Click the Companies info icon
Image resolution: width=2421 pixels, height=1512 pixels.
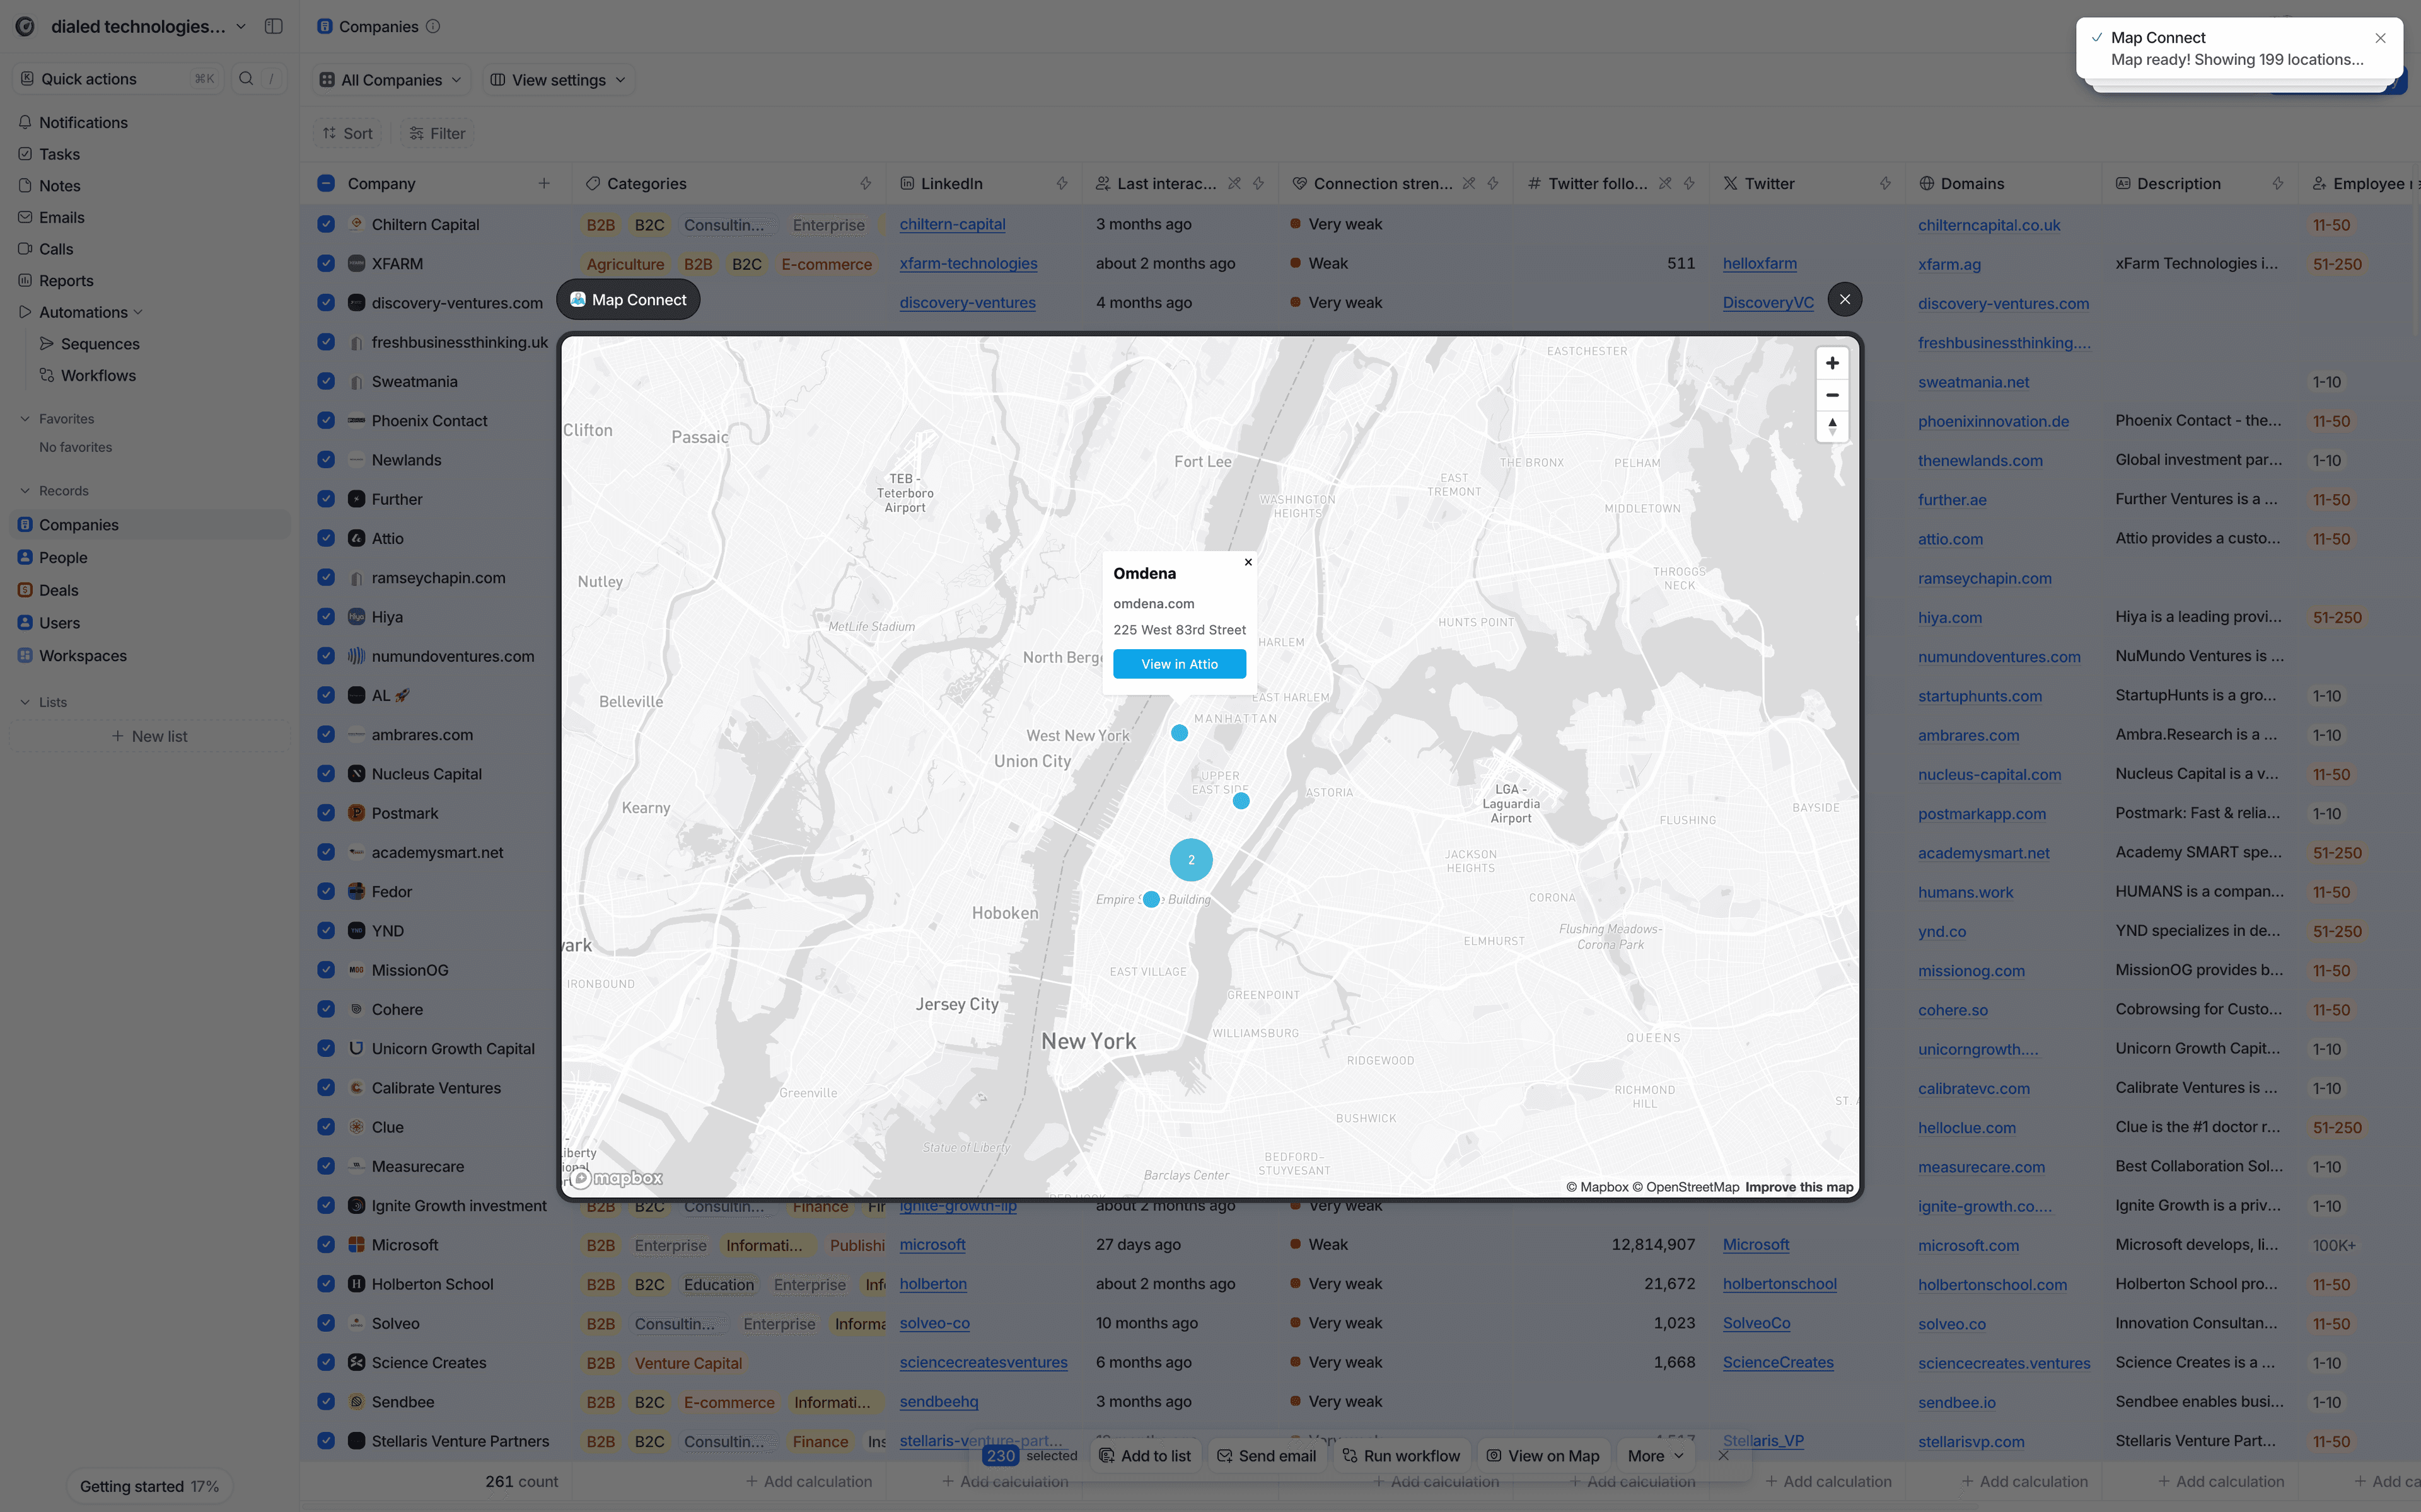tap(433, 26)
